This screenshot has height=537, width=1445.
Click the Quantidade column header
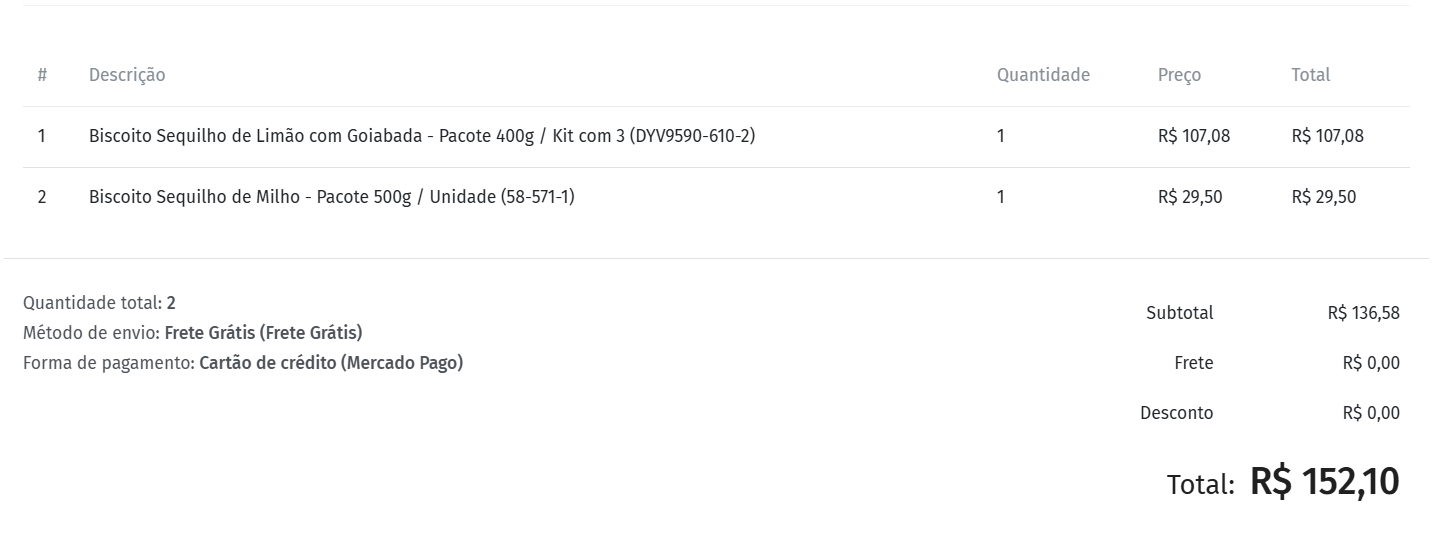click(1043, 75)
